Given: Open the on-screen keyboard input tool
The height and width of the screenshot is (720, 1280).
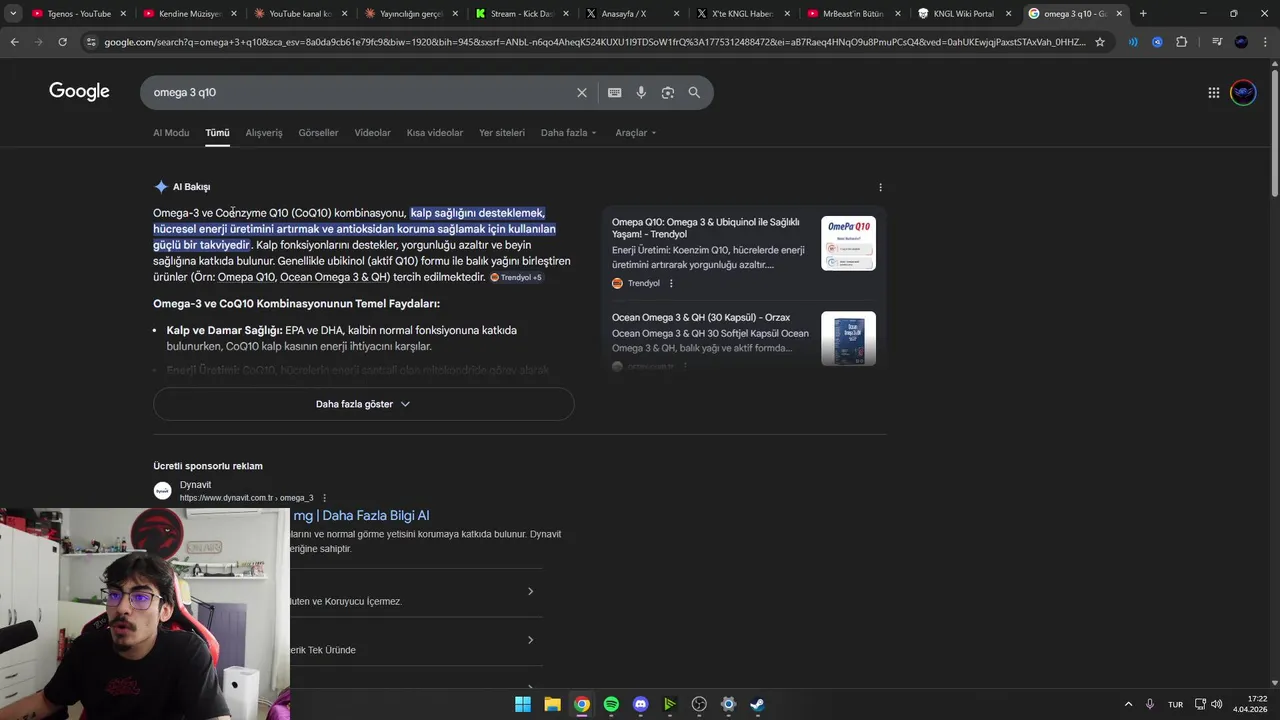Looking at the screenshot, I should 614,92.
